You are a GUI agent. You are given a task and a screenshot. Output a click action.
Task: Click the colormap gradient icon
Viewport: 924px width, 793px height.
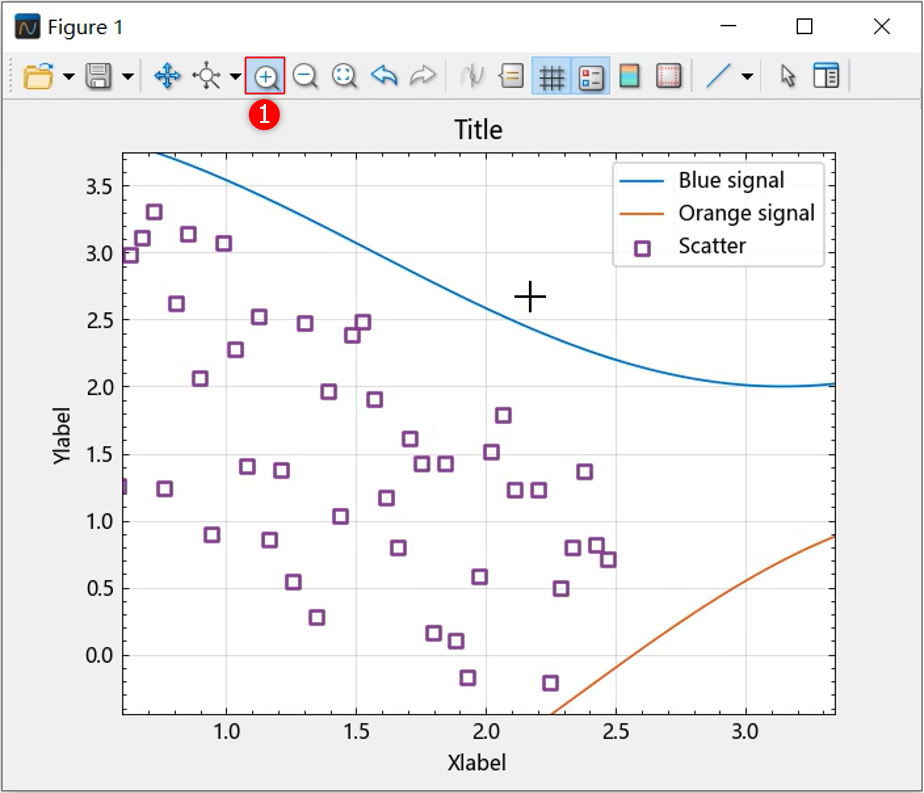tap(629, 77)
